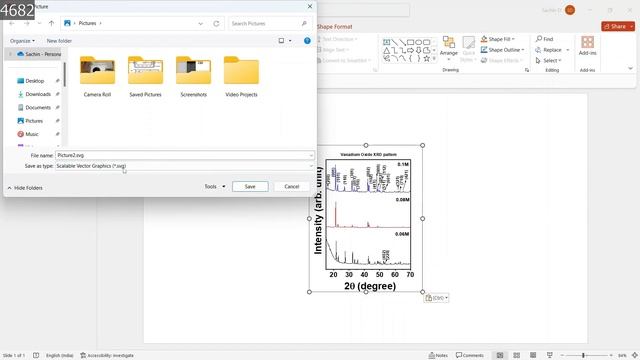The image size is (640, 360).
Task: Select Downloads in the navigation pane
Action: [x=38, y=94]
